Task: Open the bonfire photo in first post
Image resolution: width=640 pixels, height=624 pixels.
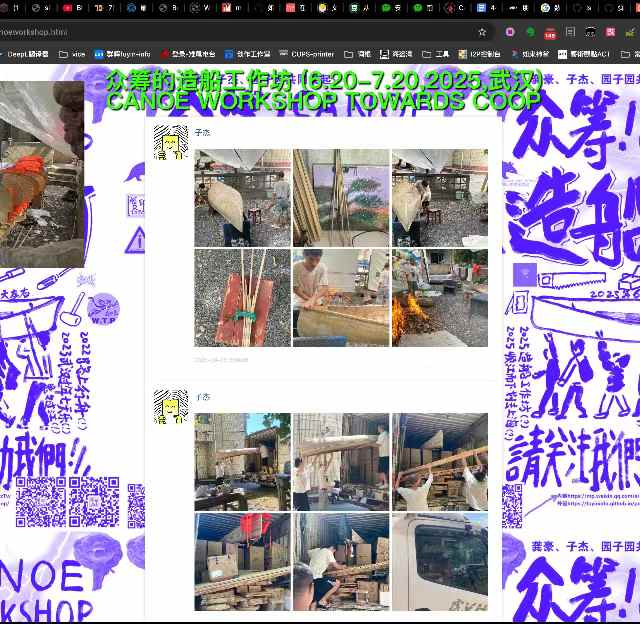Action: pyautogui.click(x=439, y=298)
